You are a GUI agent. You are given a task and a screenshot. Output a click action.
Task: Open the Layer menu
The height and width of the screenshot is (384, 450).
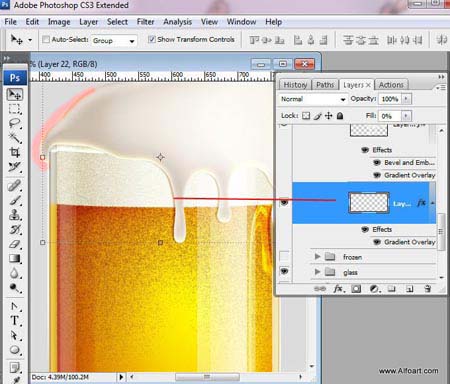coord(88,22)
